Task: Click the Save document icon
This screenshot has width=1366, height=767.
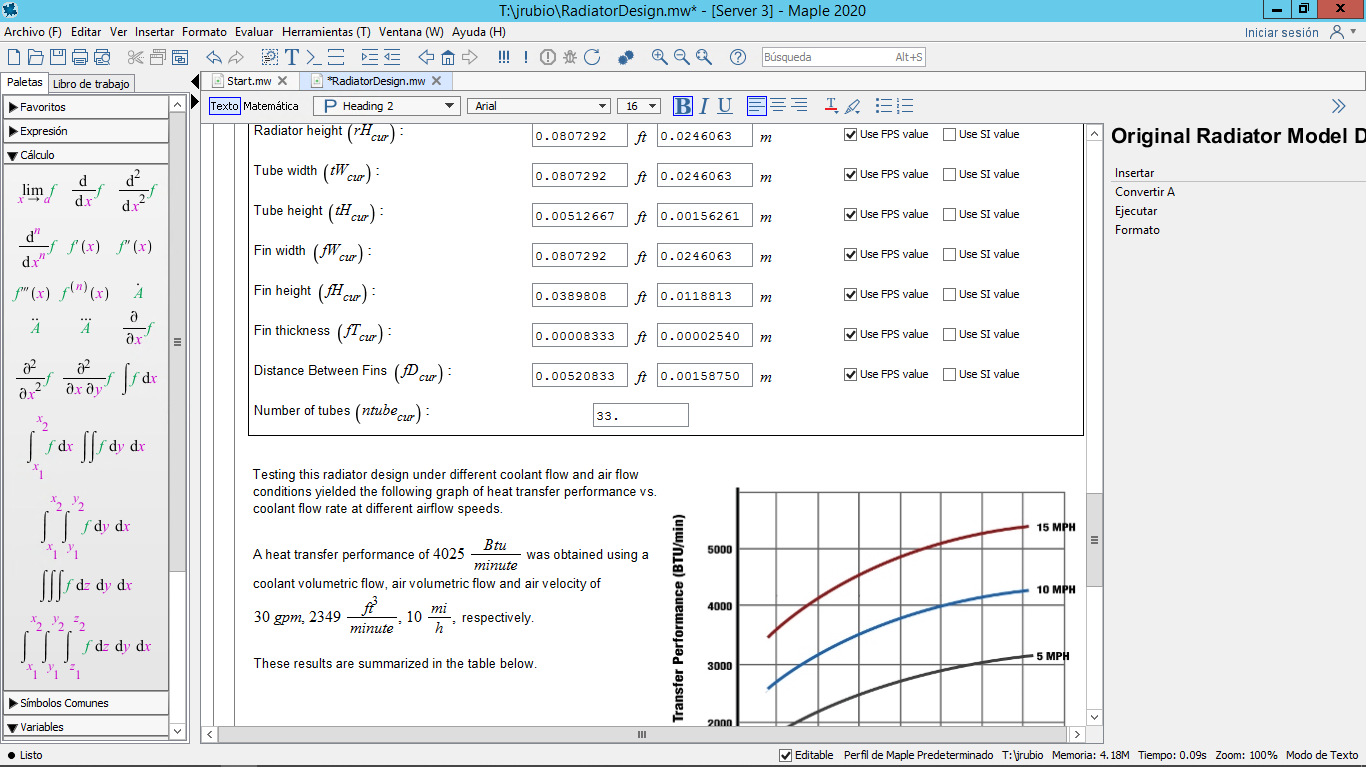Action: coord(58,57)
